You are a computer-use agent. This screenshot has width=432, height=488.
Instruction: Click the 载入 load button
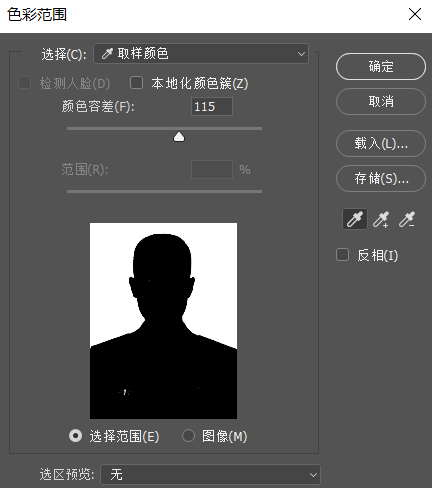click(x=381, y=143)
